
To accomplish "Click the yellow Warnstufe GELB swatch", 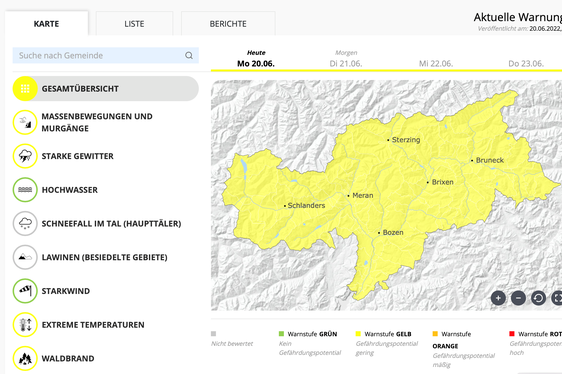I will (x=358, y=334).
